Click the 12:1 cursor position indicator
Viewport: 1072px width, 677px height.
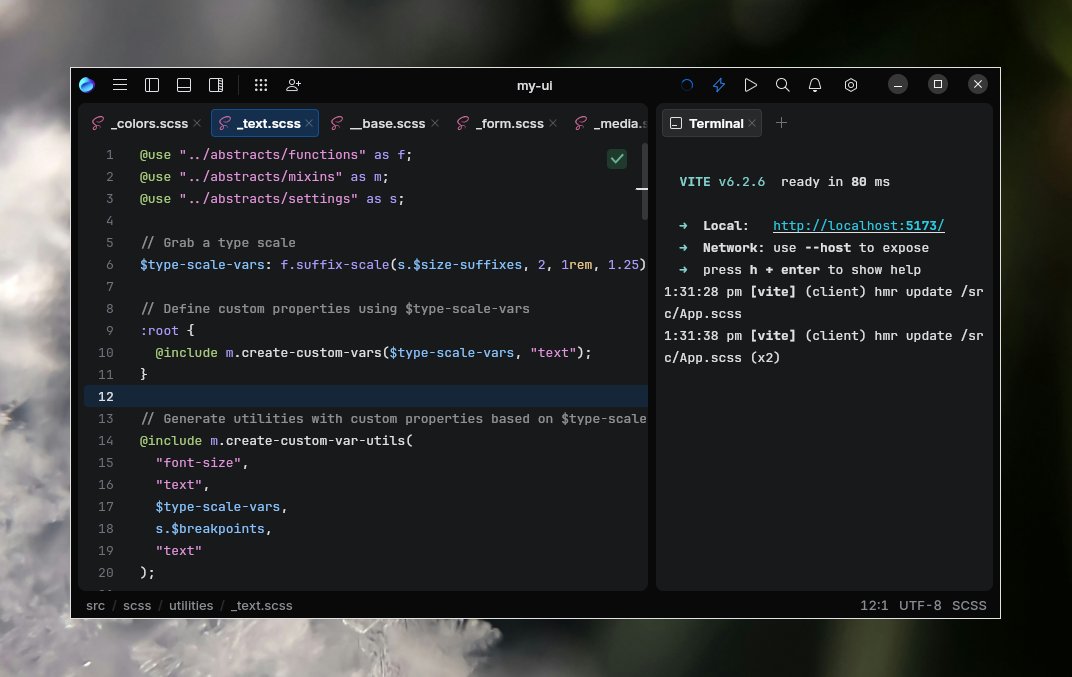click(874, 605)
